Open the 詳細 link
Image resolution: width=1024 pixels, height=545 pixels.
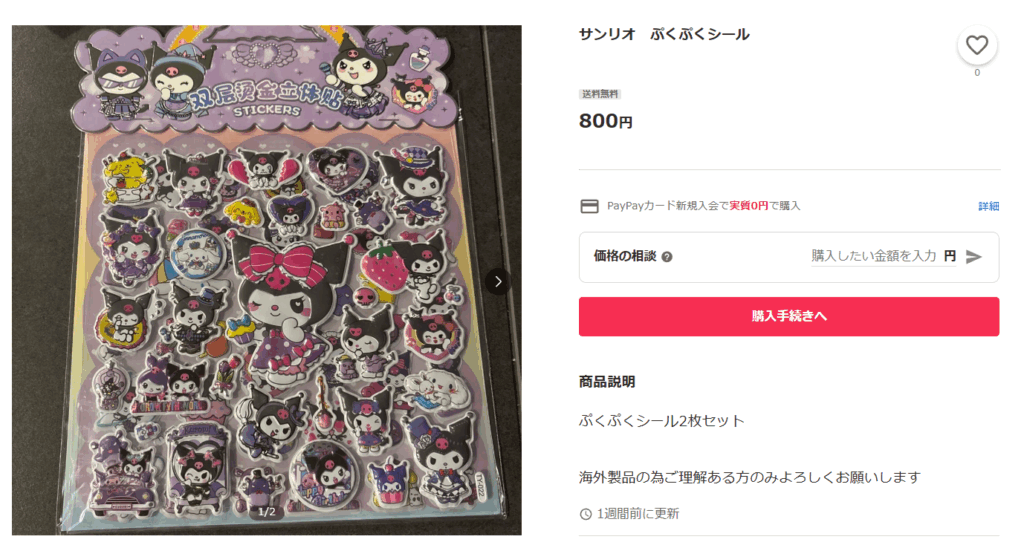[988, 206]
